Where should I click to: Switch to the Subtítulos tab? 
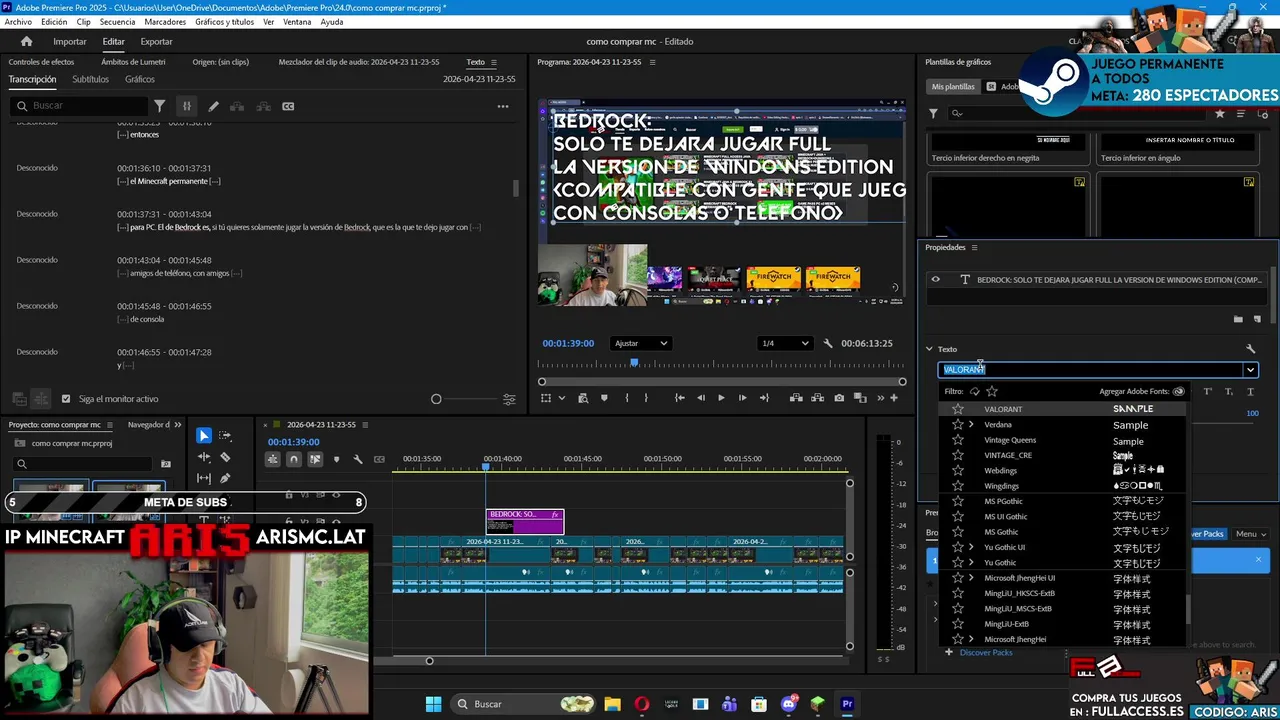90,80
